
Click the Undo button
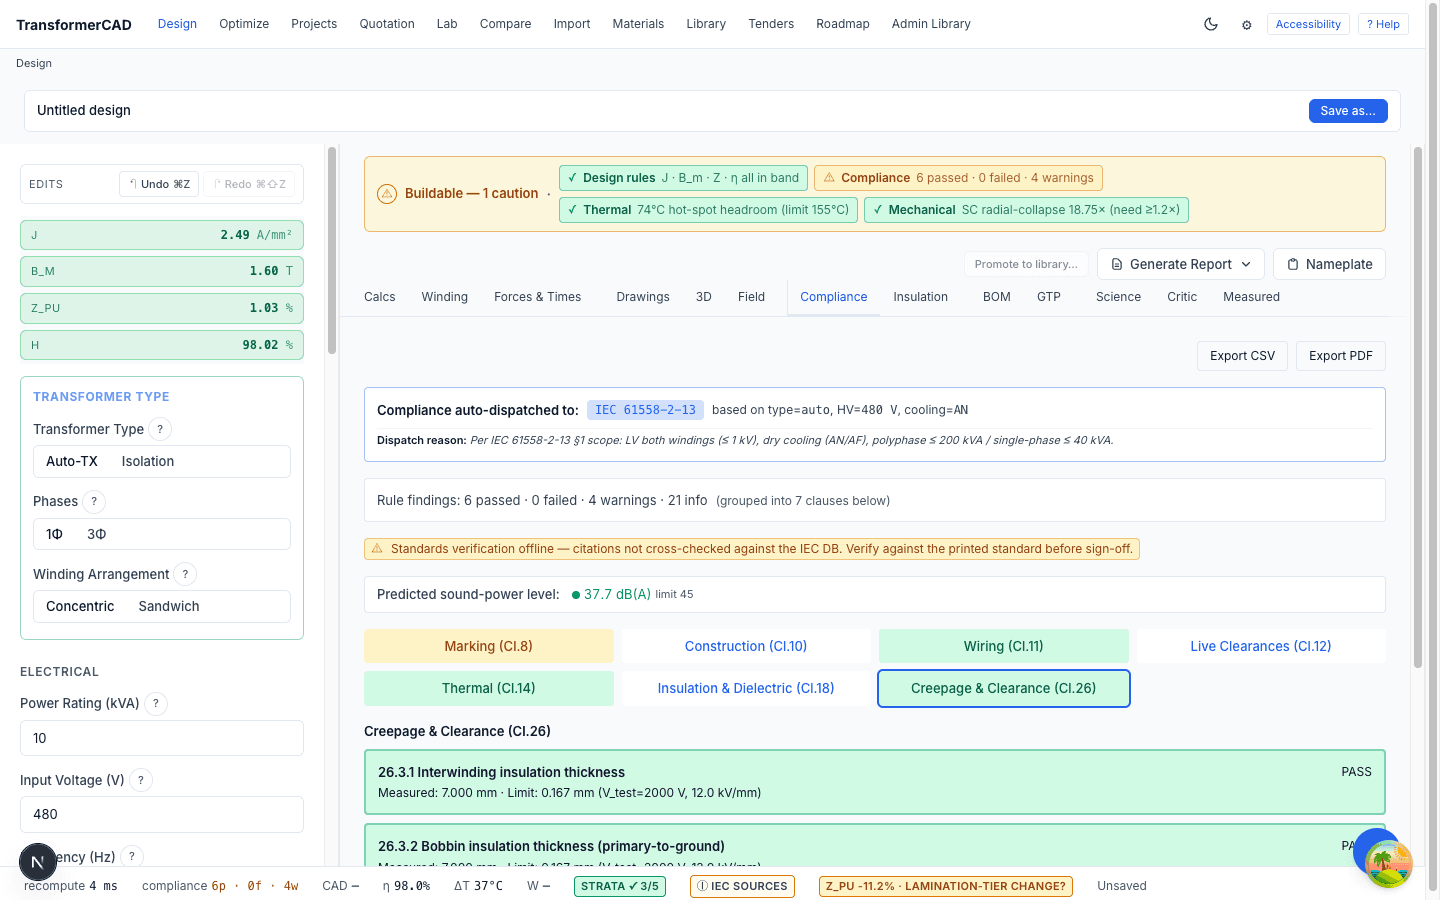pyautogui.click(x=160, y=184)
